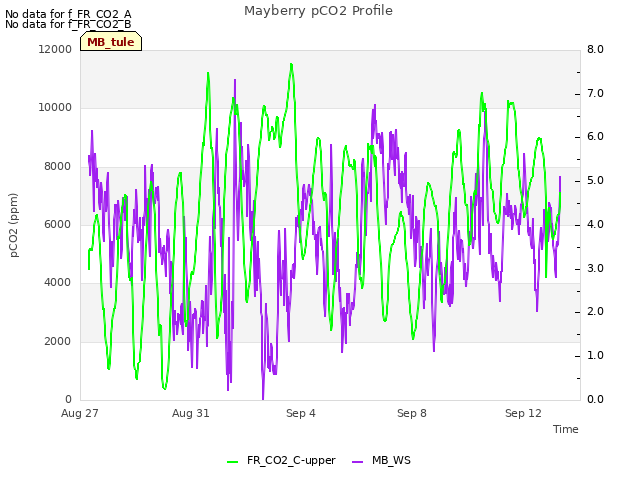Click the 7.0 right axis tick label
Viewport: 640px width, 480px height.
595,93
